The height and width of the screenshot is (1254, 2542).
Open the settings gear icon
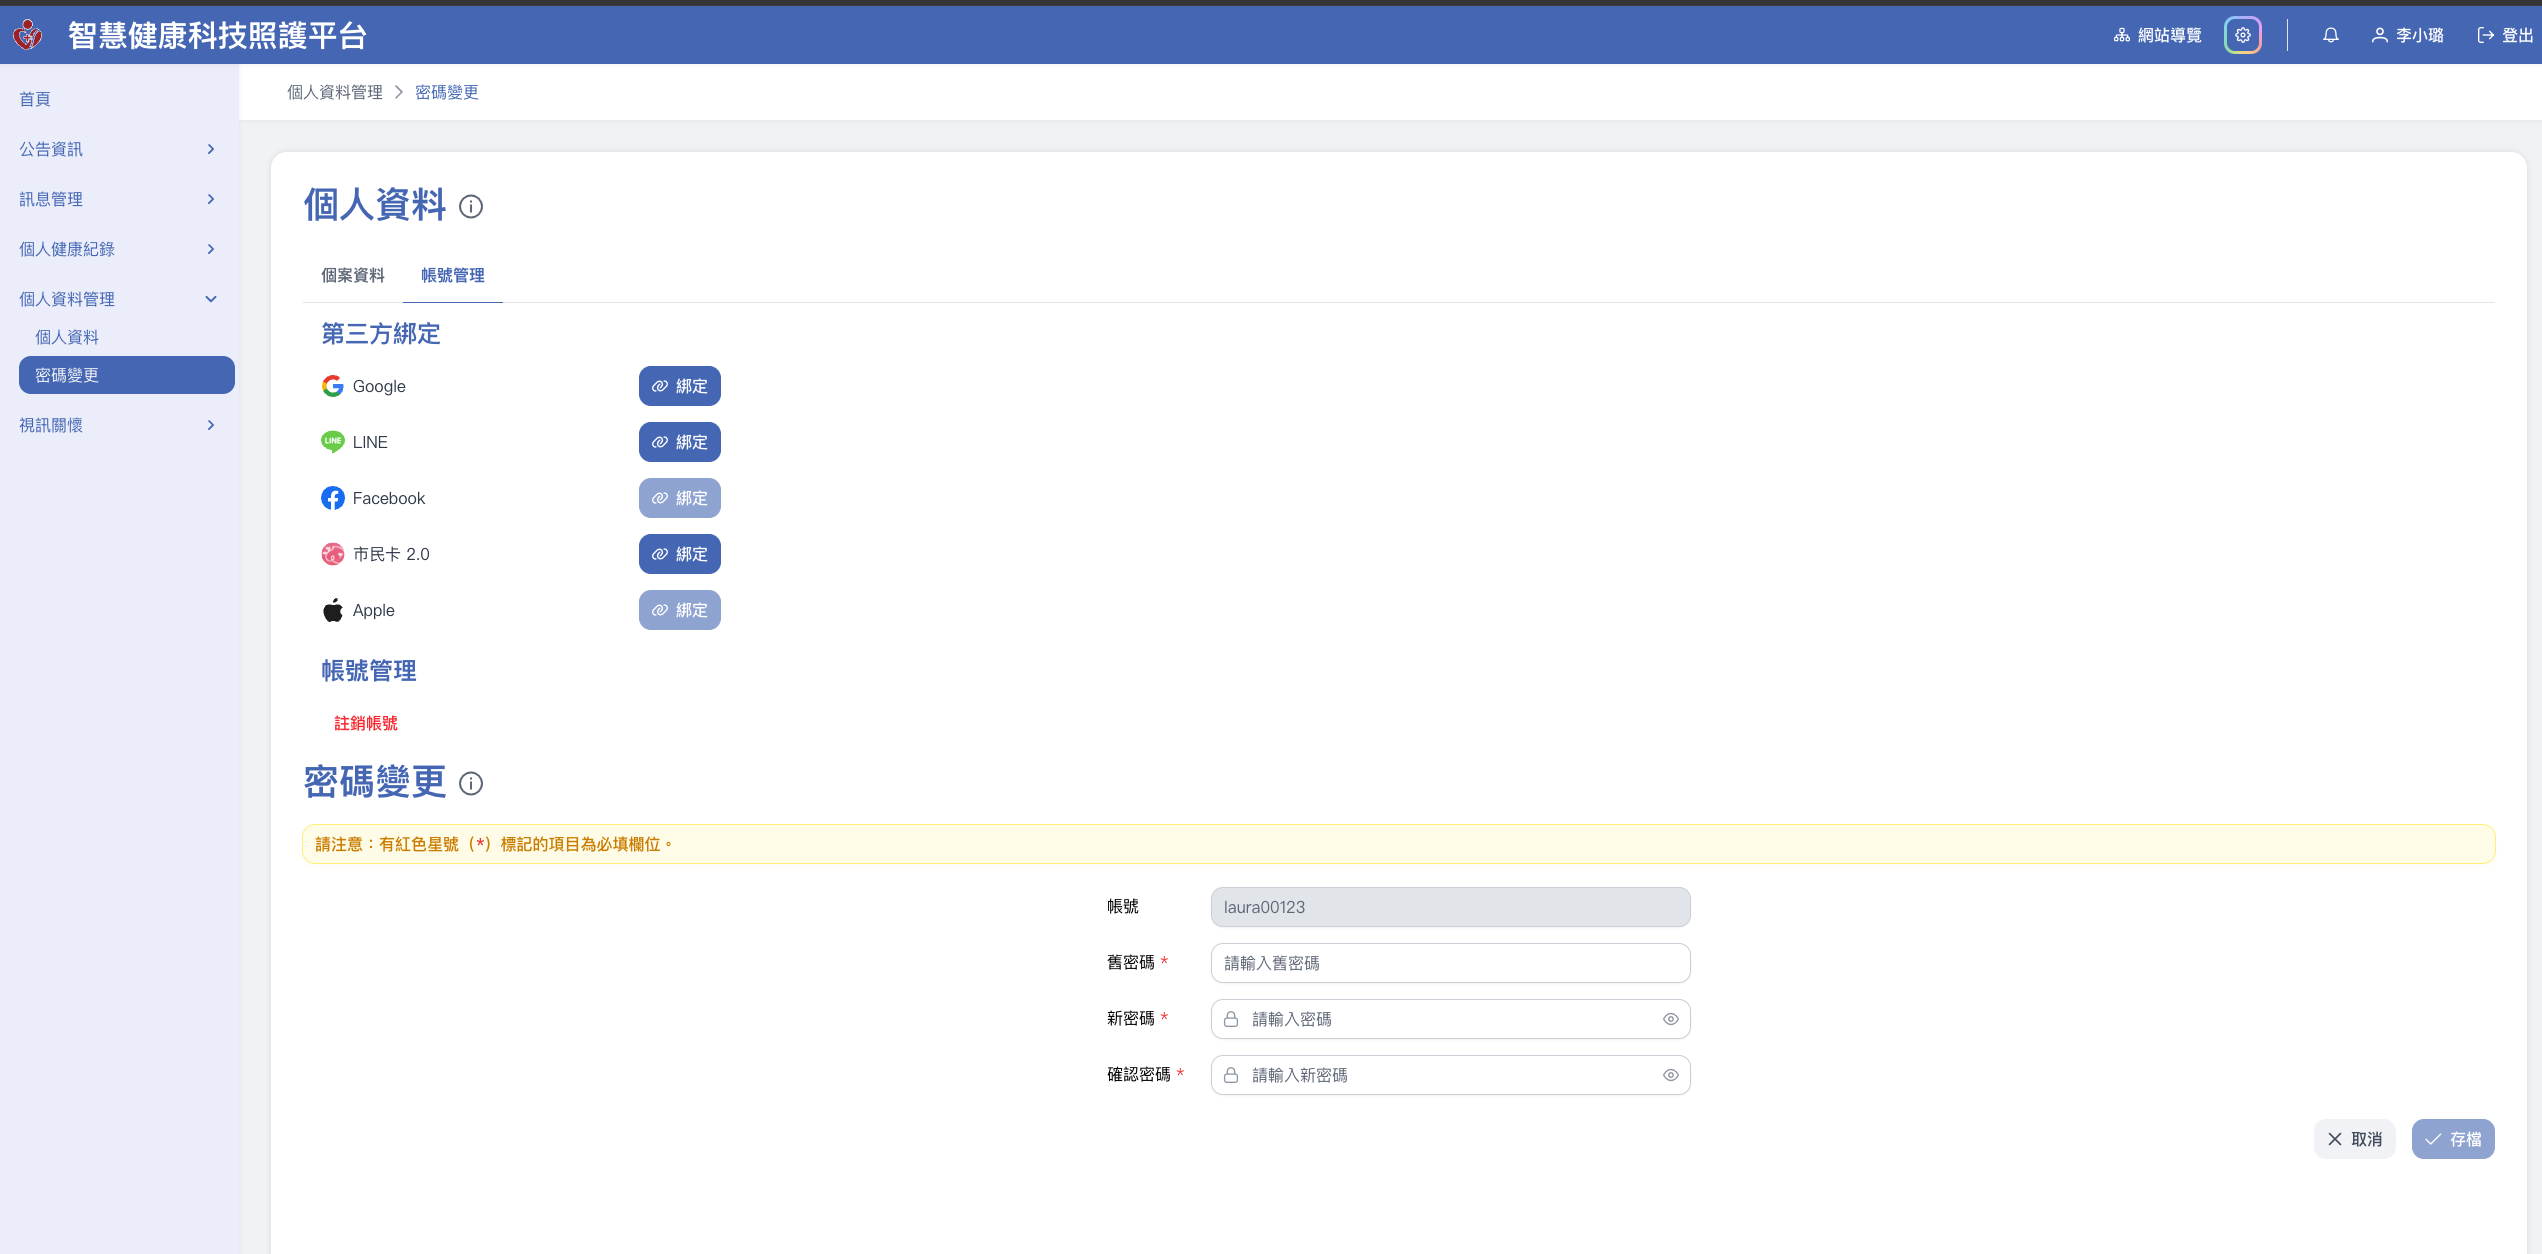pos(2242,35)
